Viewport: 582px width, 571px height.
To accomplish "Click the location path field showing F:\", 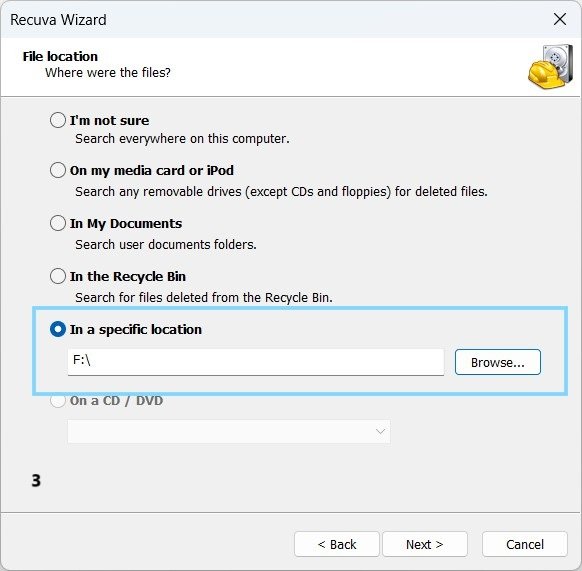I will pos(256,362).
